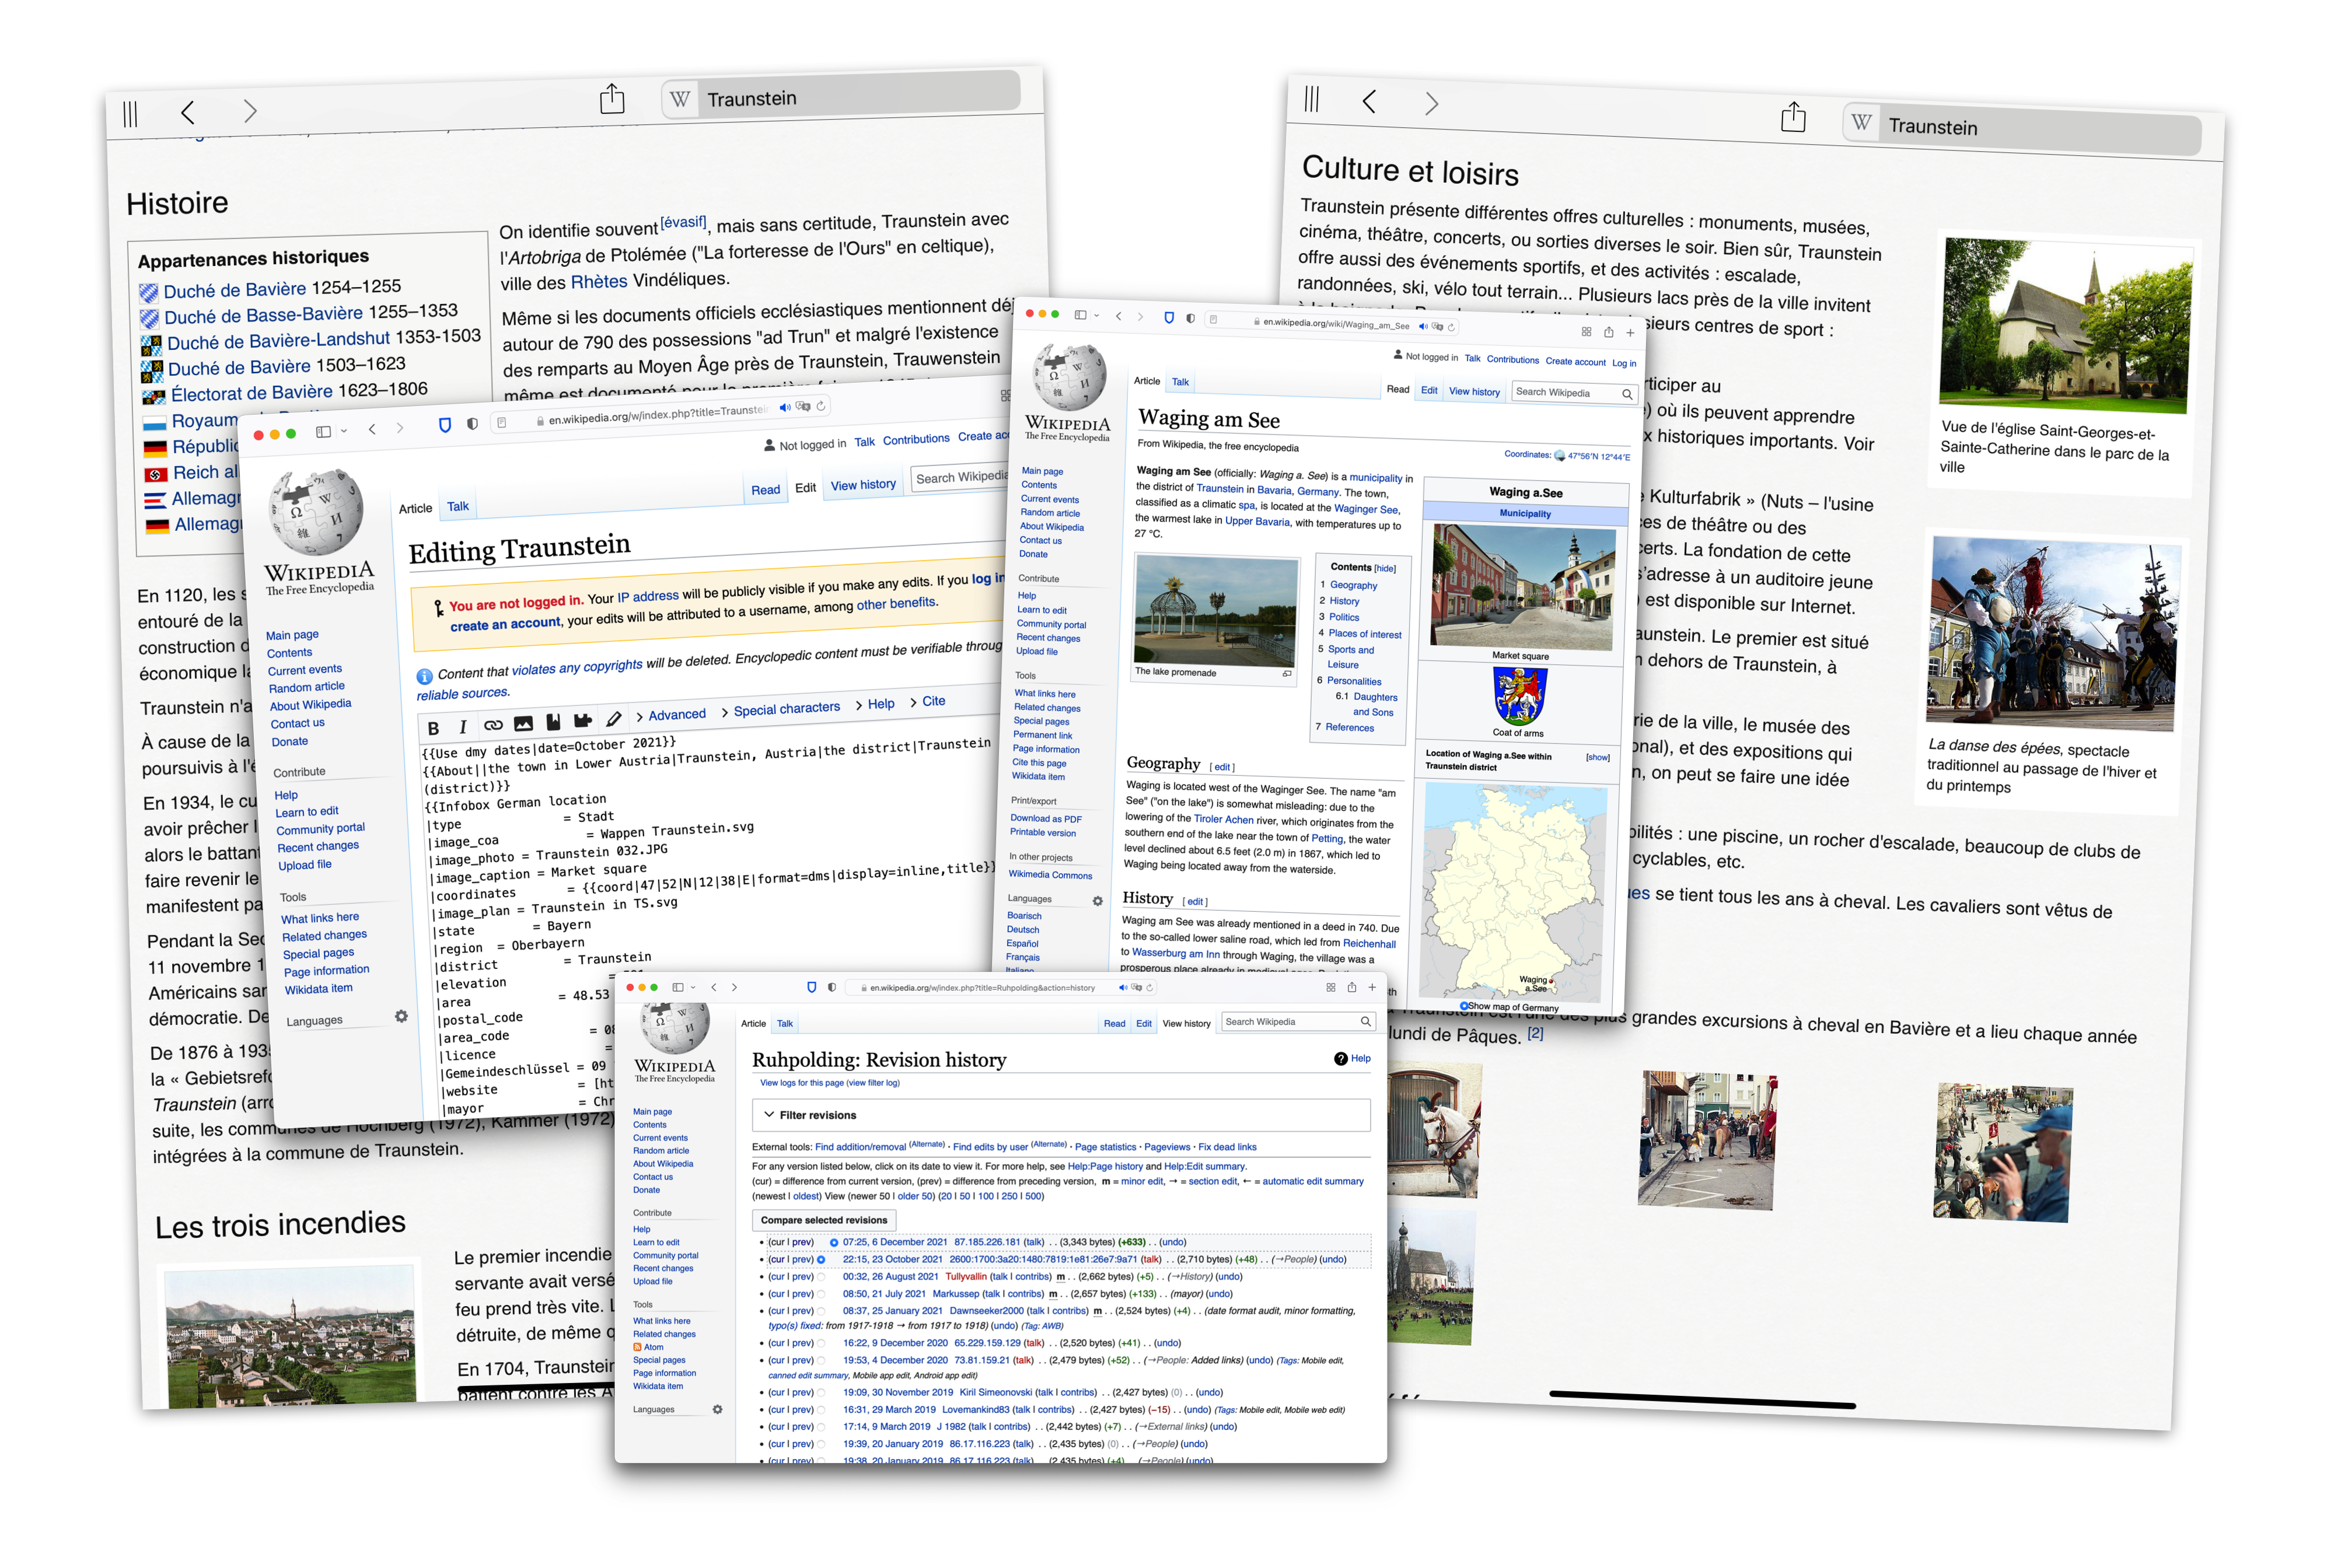
Task: Click the bookmark reference icon in editor
Action: pyautogui.click(x=553, y=722)
